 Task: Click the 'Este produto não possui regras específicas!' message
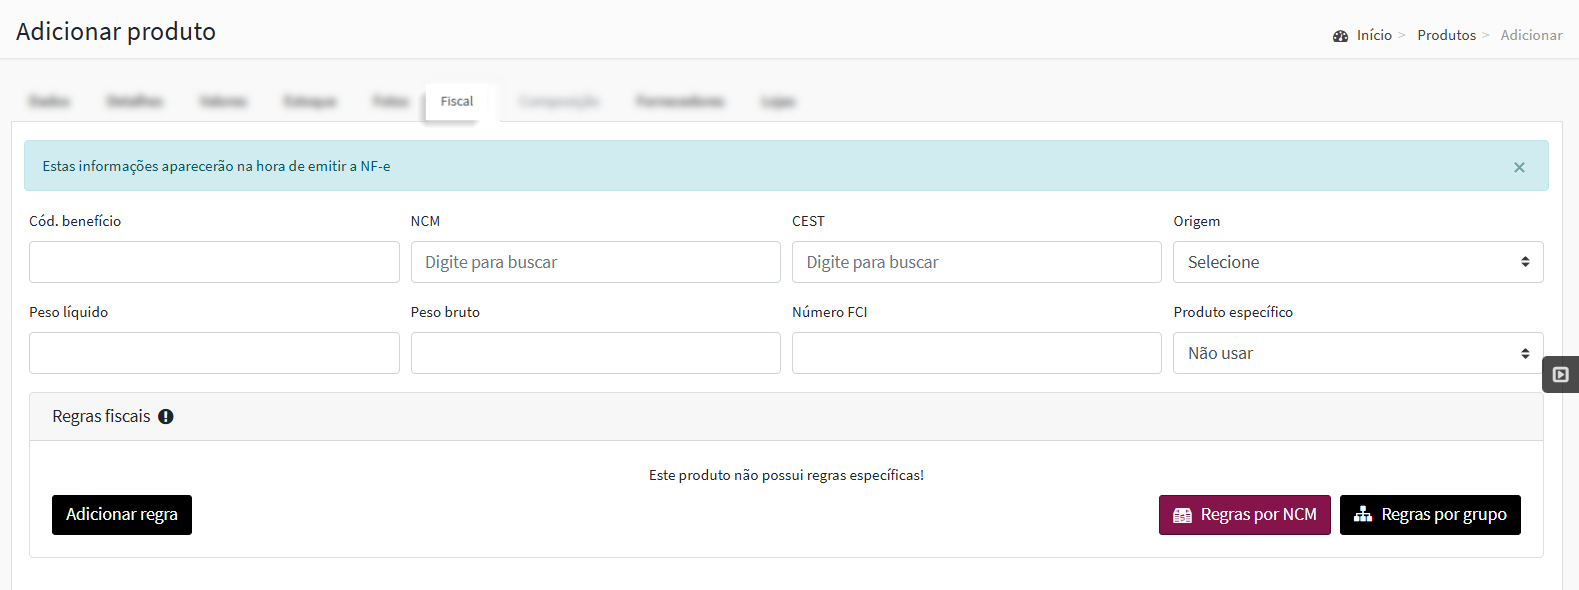(x=786, y=475)
